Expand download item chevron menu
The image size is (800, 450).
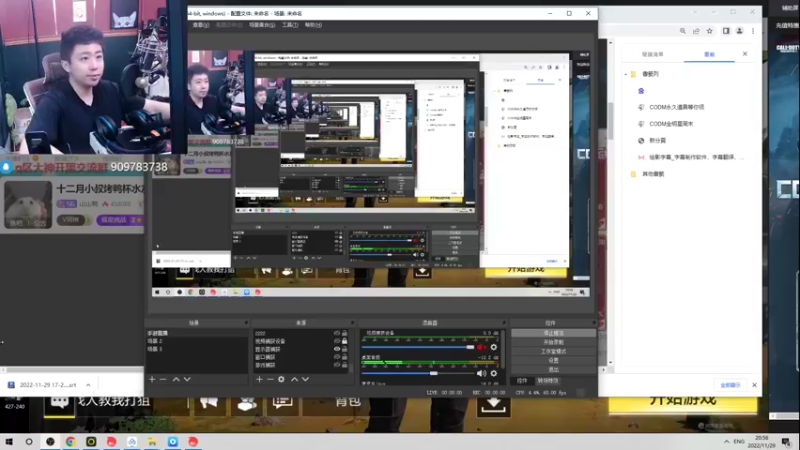[88, 385]
